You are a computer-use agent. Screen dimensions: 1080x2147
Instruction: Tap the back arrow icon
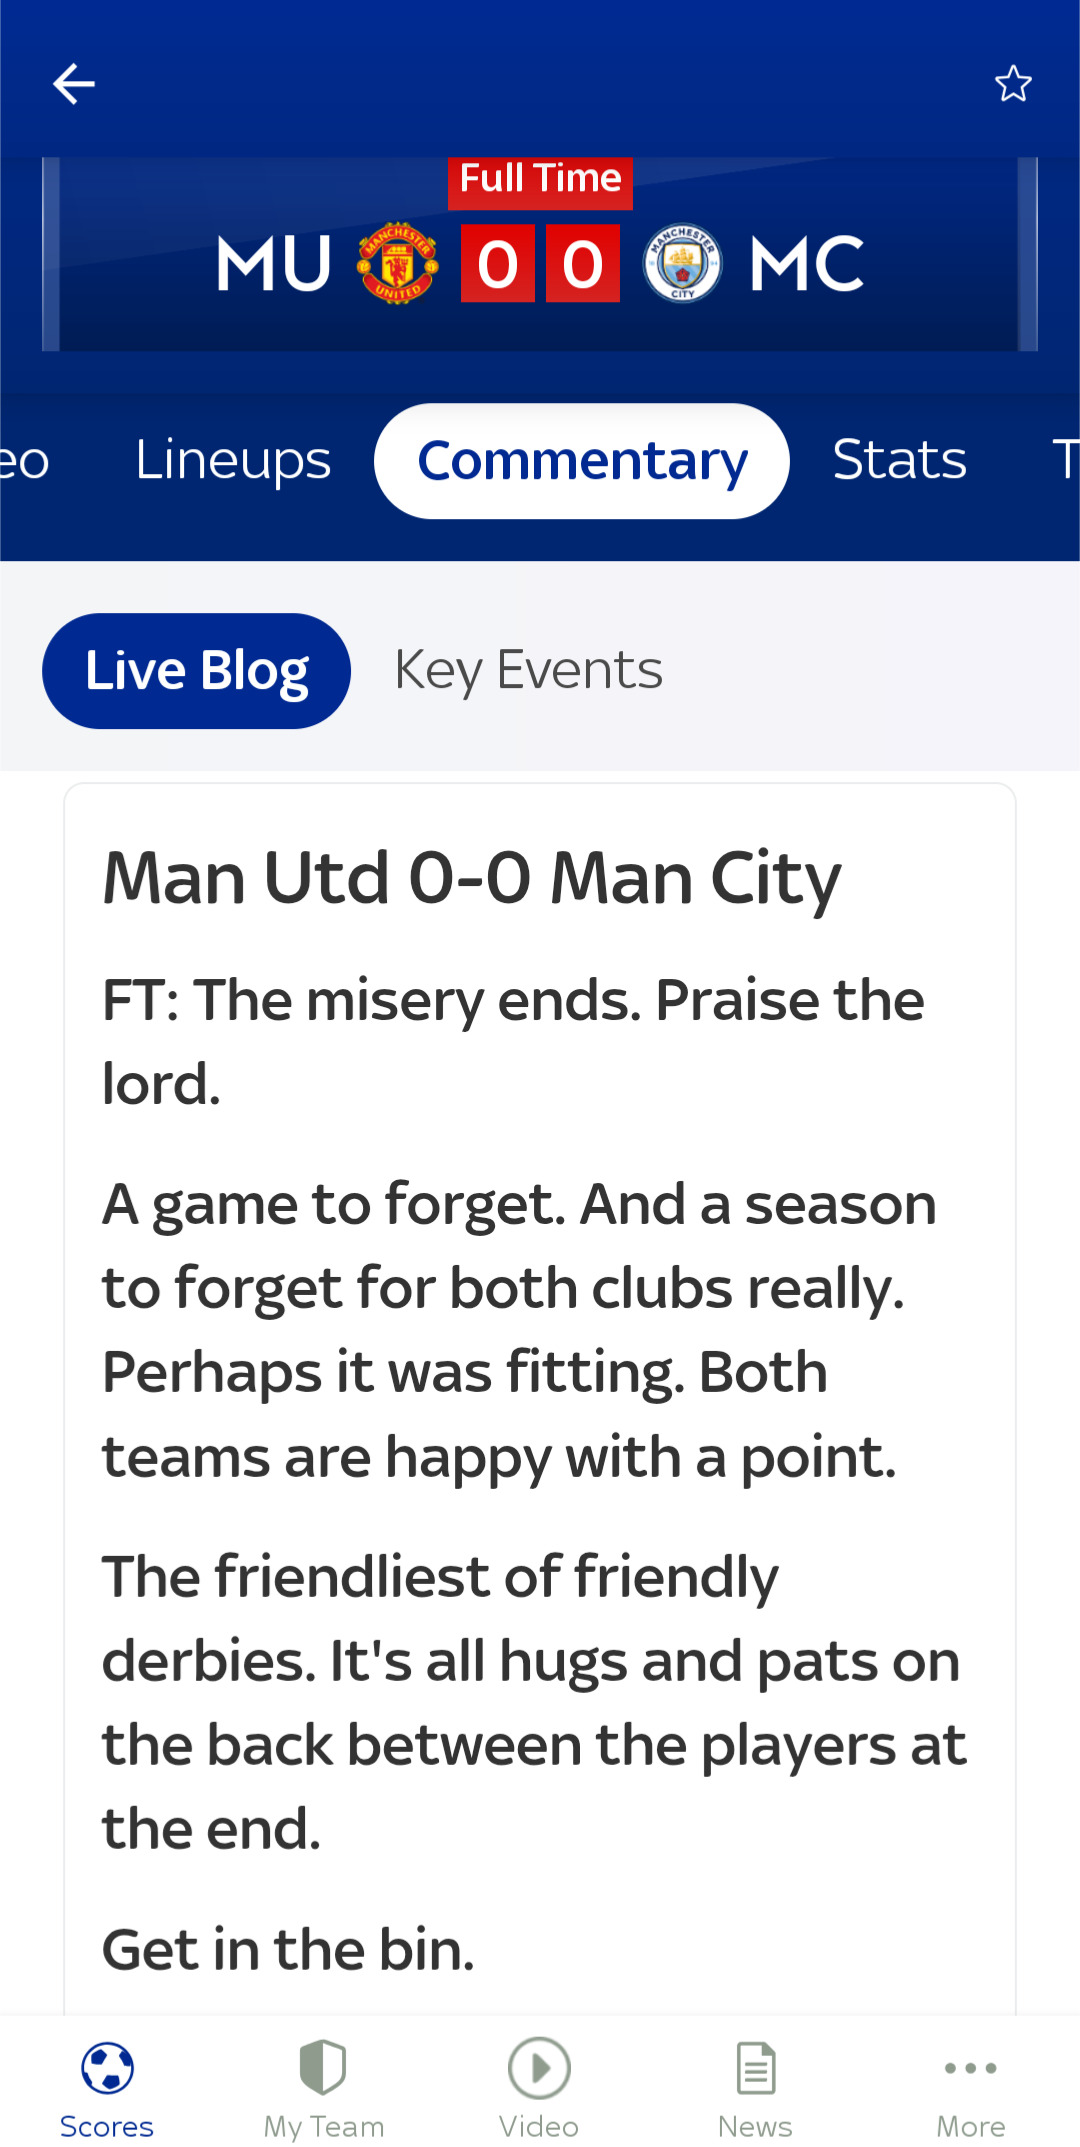(x=74, y=84)
